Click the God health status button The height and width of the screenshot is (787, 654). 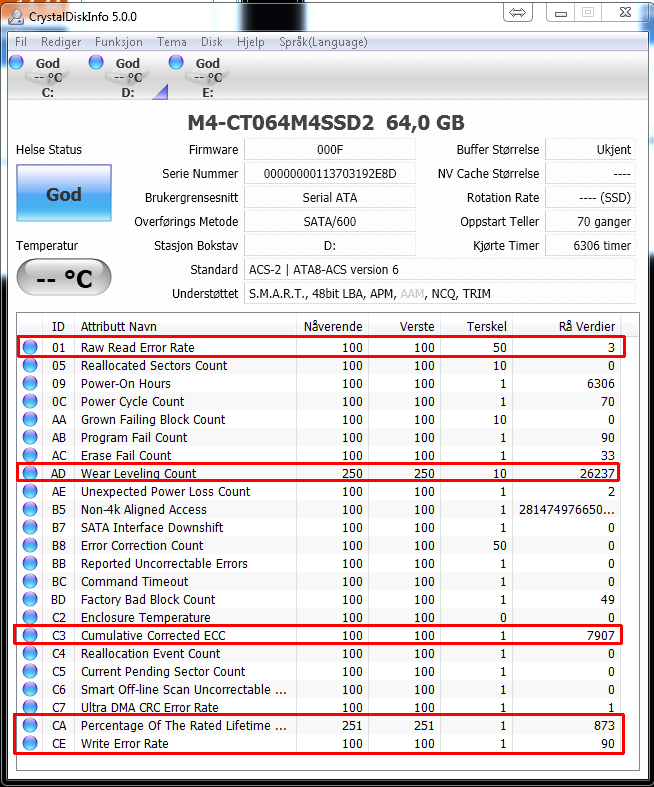tap(64, 193)
